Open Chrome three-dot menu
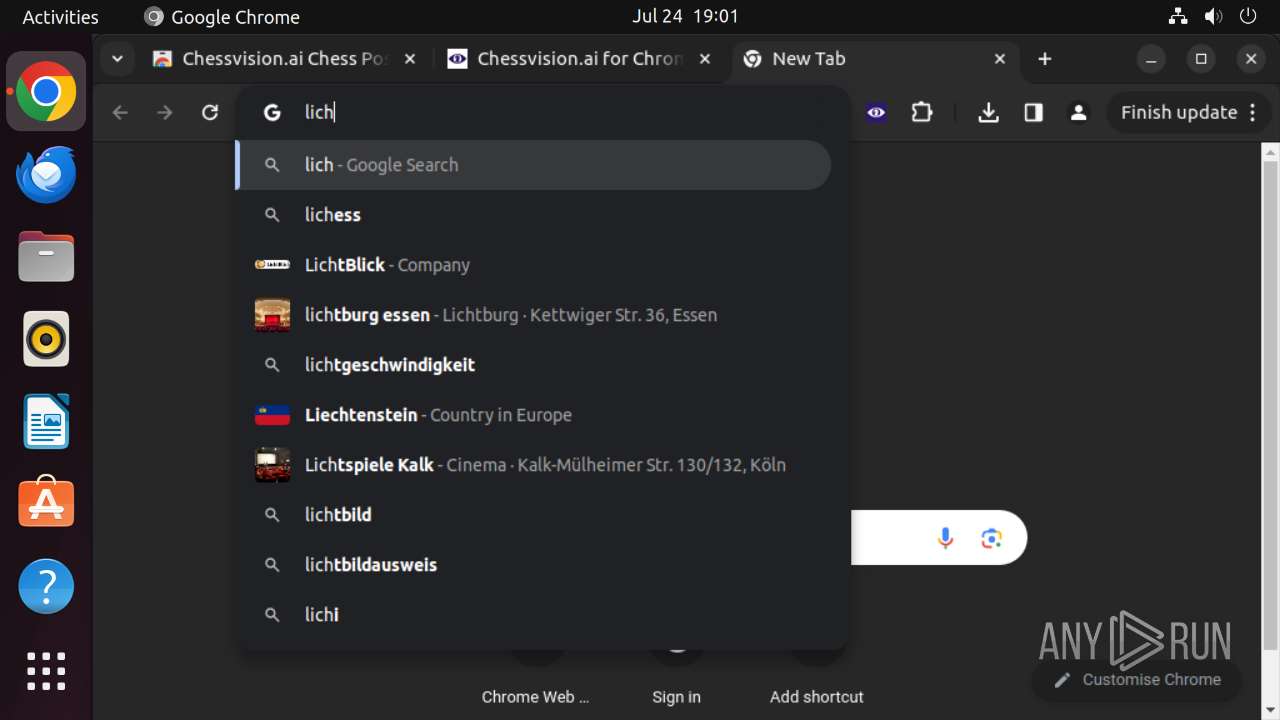The image size is (1280, 720). (1252, 113)
